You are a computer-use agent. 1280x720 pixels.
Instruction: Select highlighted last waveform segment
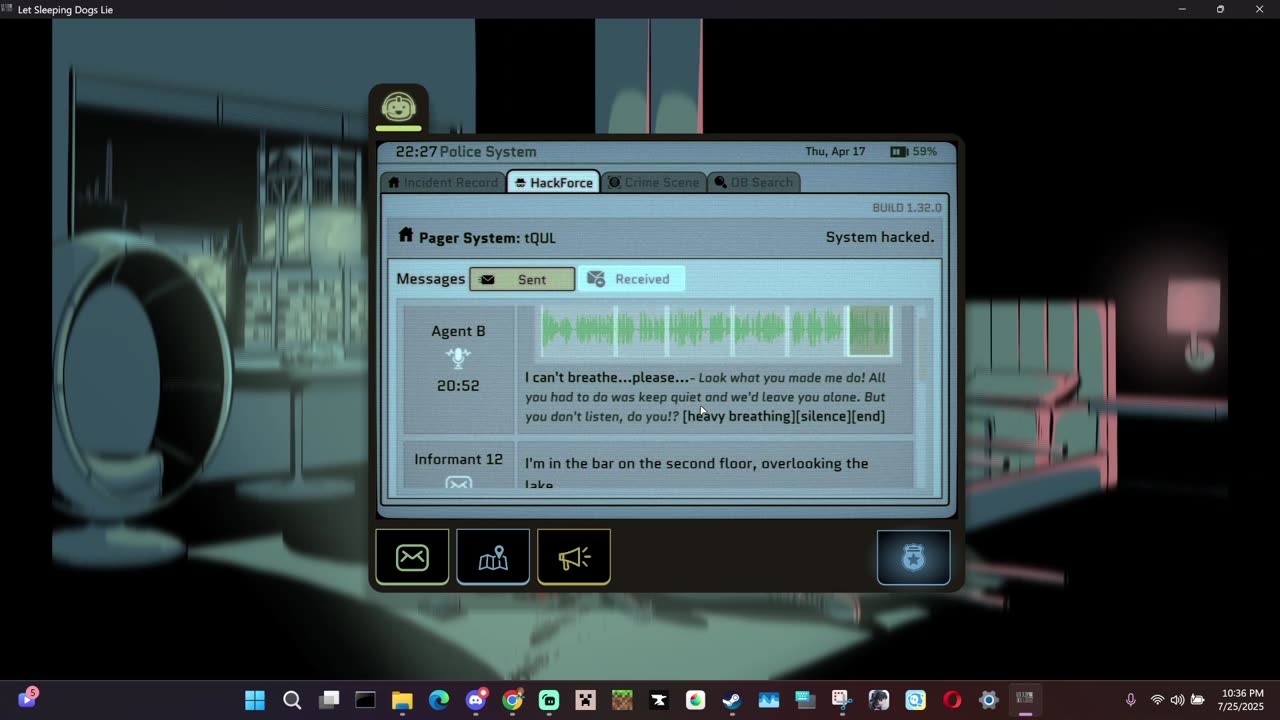click(869, 331)
